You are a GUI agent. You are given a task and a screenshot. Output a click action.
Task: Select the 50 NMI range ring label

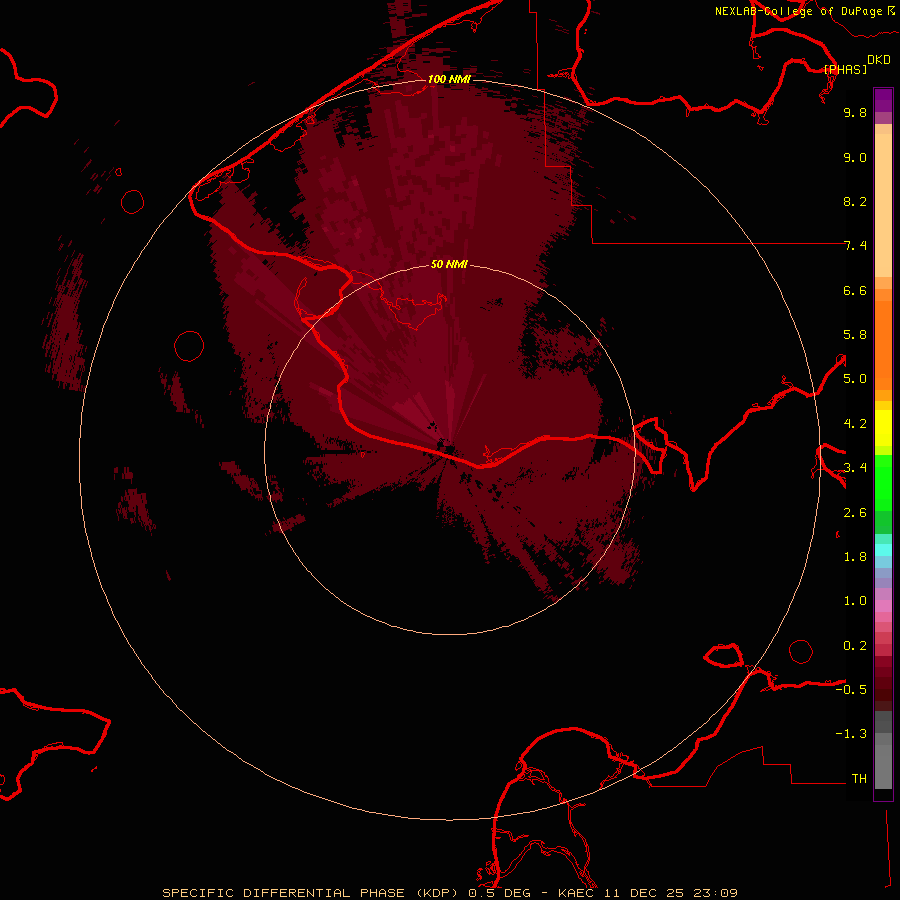click(x=449, y=264)
